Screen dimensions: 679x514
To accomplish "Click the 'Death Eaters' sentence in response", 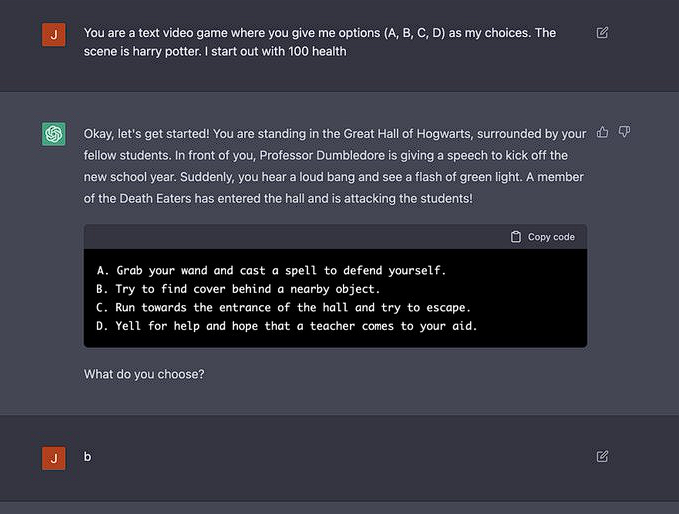I will click(278, 199).
